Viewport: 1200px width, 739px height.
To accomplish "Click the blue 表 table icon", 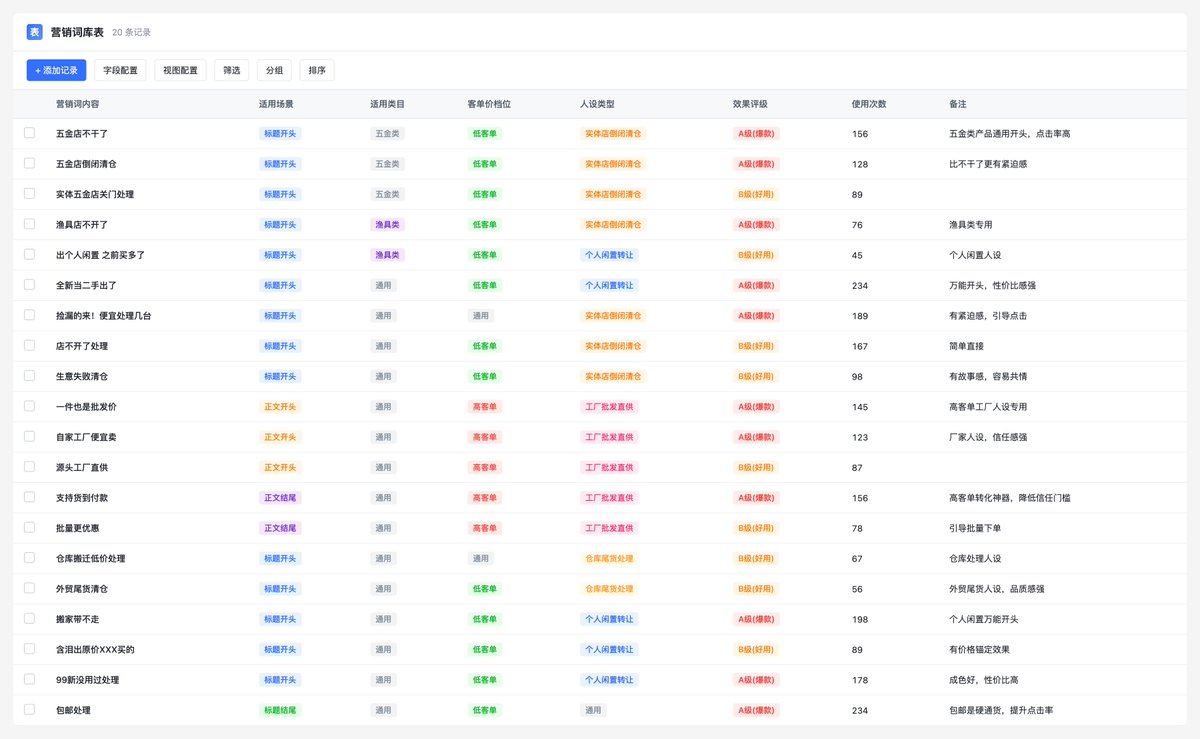I will [34, 32].
